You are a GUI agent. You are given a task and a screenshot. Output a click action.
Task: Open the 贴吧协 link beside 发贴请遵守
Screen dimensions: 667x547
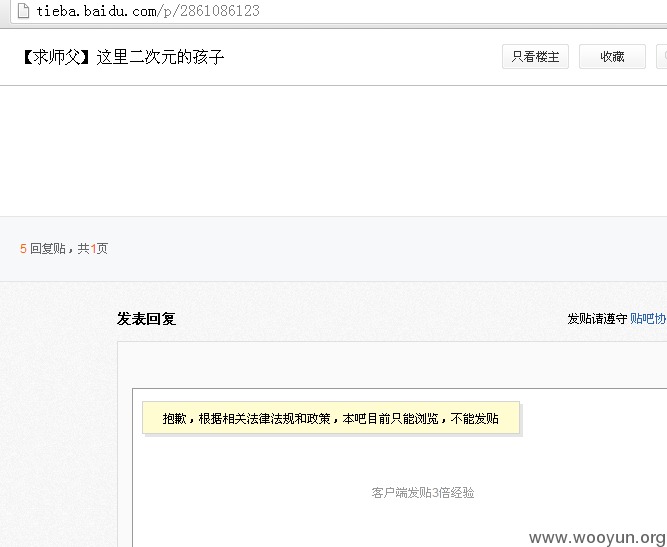pyautogui.click(x=648, y=319)
